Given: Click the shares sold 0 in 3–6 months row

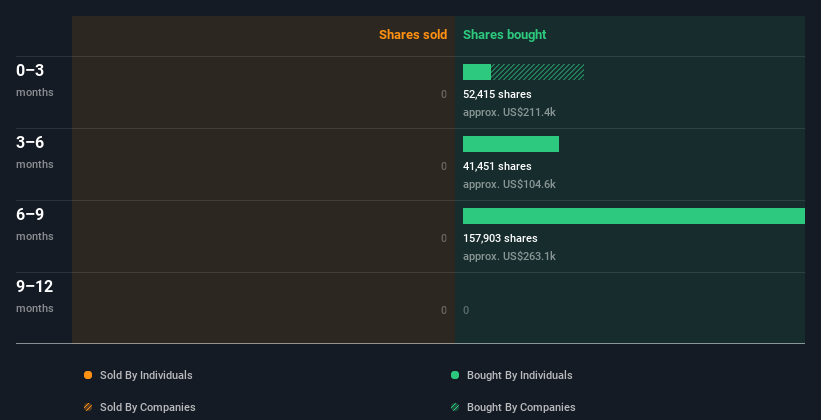Looking at the screenshot, I should tap(444, 166).
